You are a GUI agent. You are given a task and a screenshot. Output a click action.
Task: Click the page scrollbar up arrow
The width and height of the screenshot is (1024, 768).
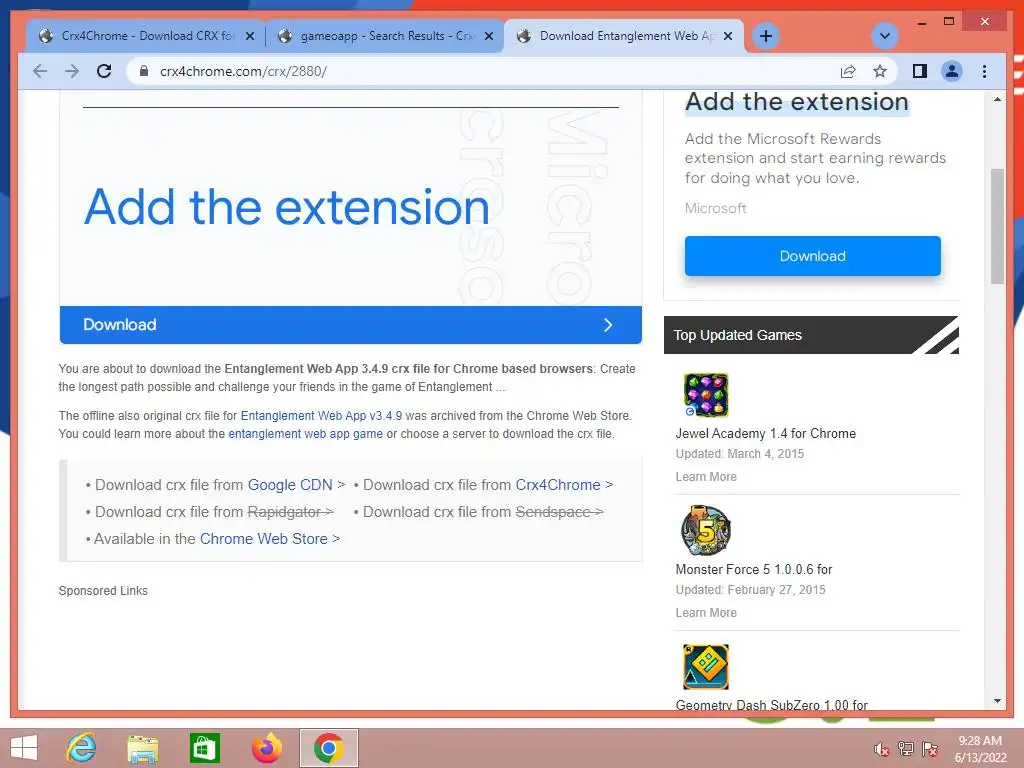pos(997,99)
